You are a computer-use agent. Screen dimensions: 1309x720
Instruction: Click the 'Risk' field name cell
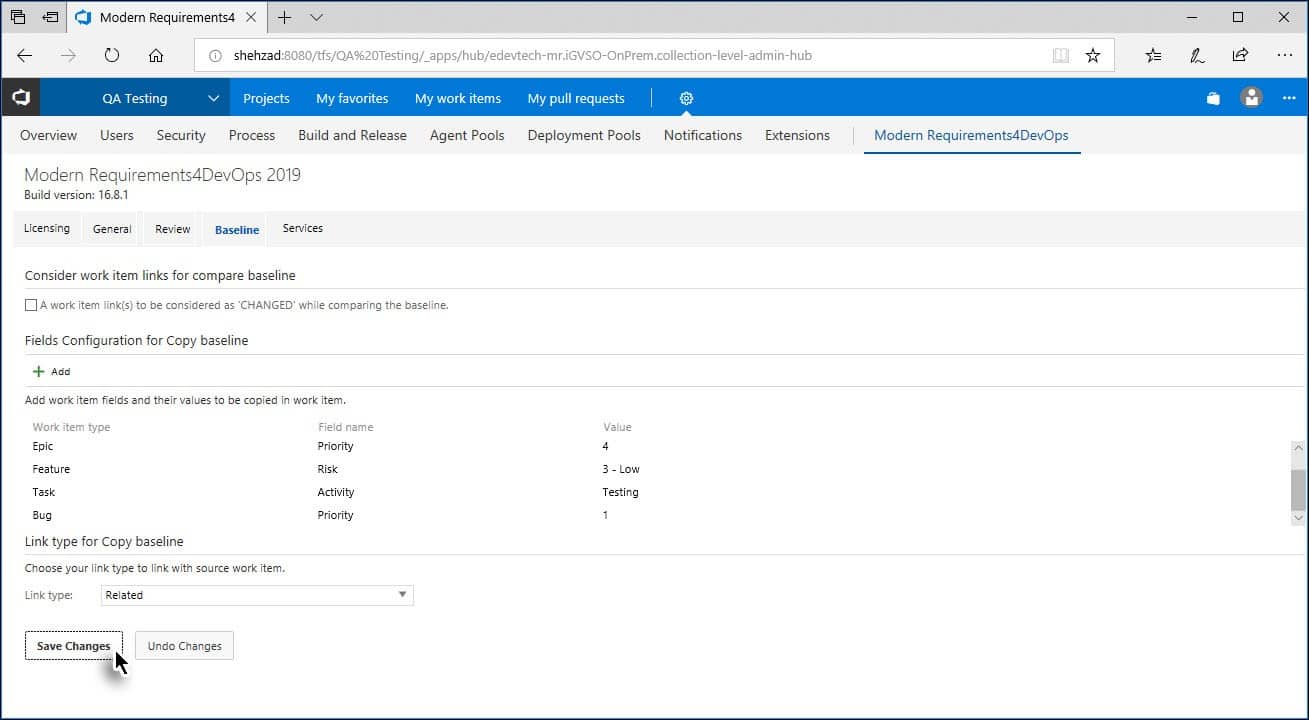point(328,469)
